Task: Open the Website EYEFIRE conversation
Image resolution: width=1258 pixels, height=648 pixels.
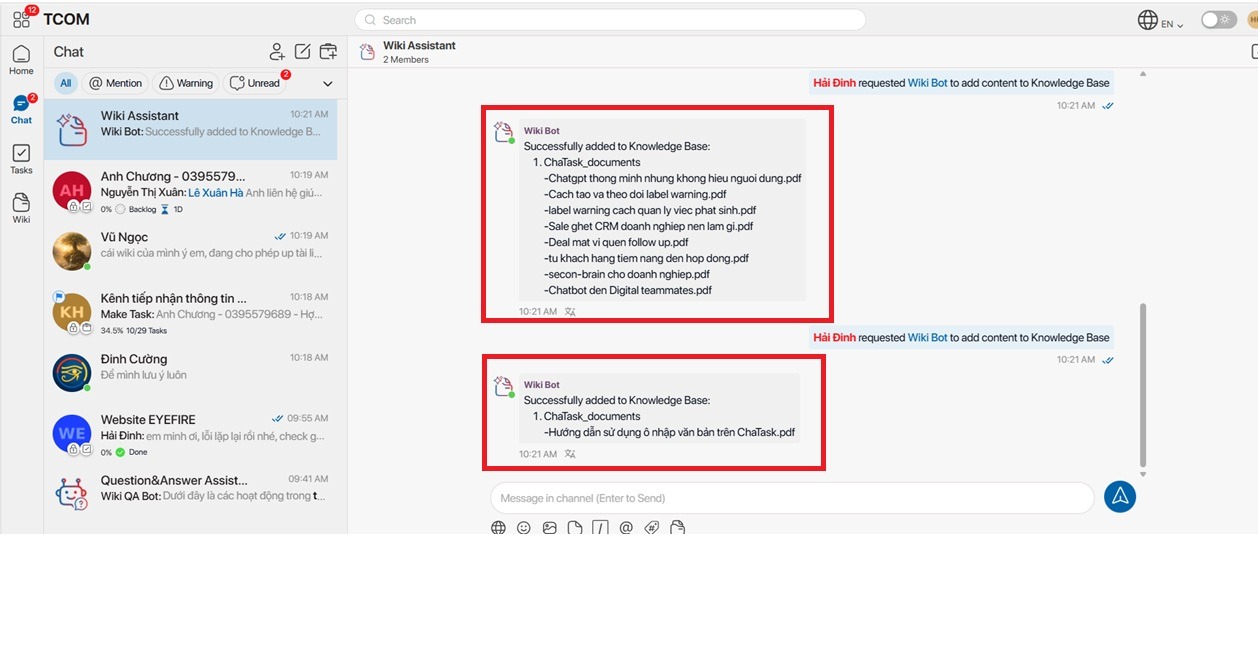Action: coord(191,434)
